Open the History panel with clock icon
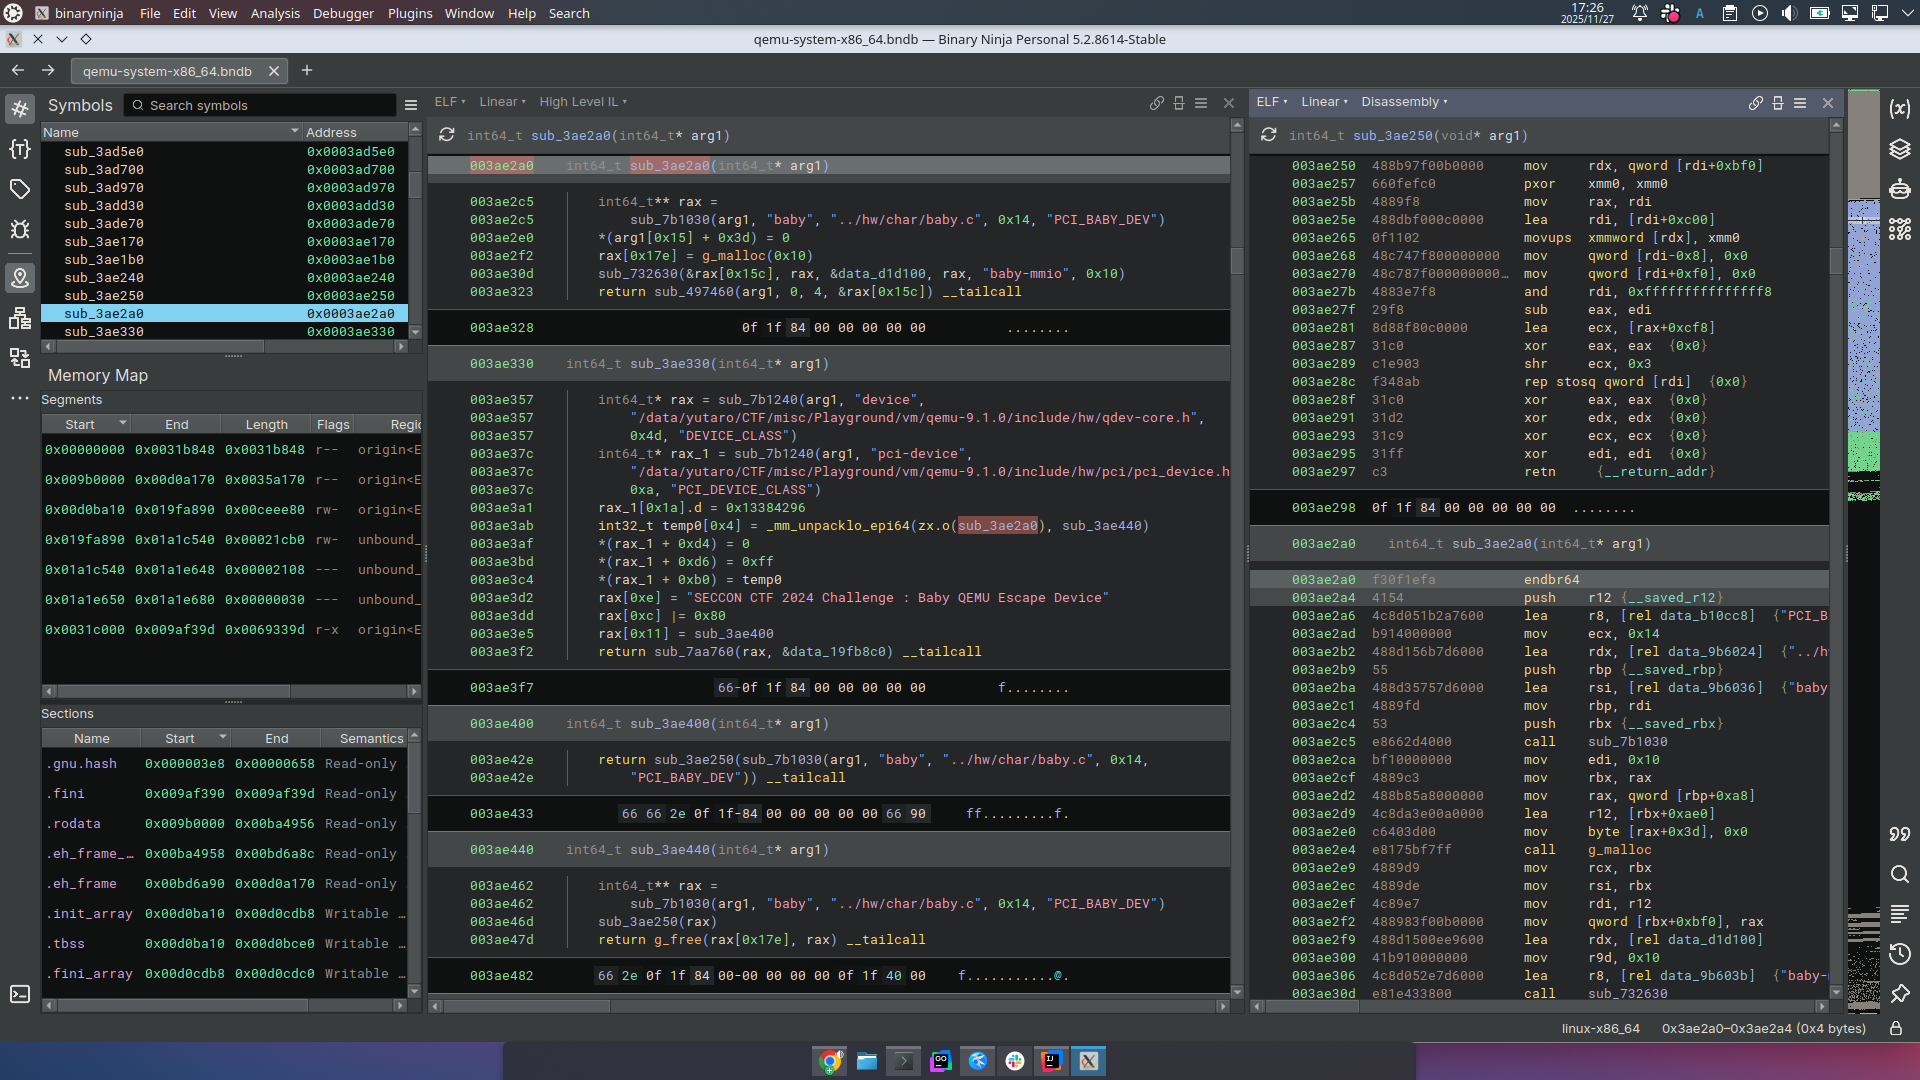This screenshot has width=1920, height=1080. (x=1900, y=954)
